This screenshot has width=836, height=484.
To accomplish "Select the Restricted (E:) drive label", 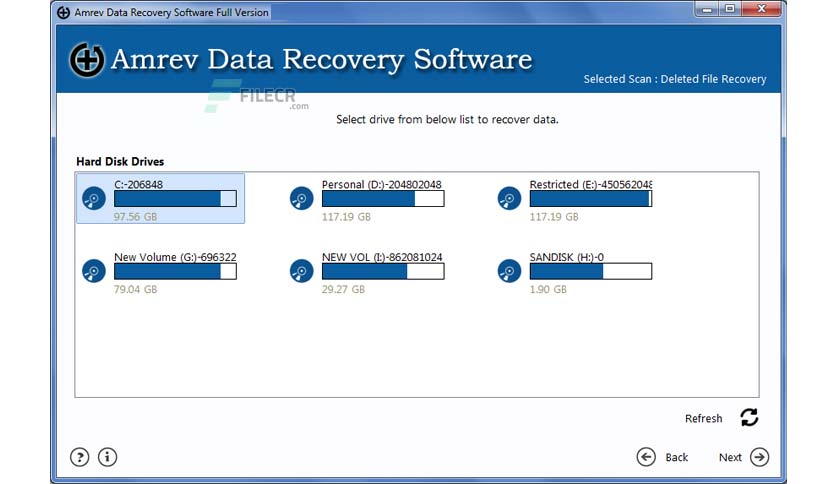I will pyautogui.click(x=591, y=184).
